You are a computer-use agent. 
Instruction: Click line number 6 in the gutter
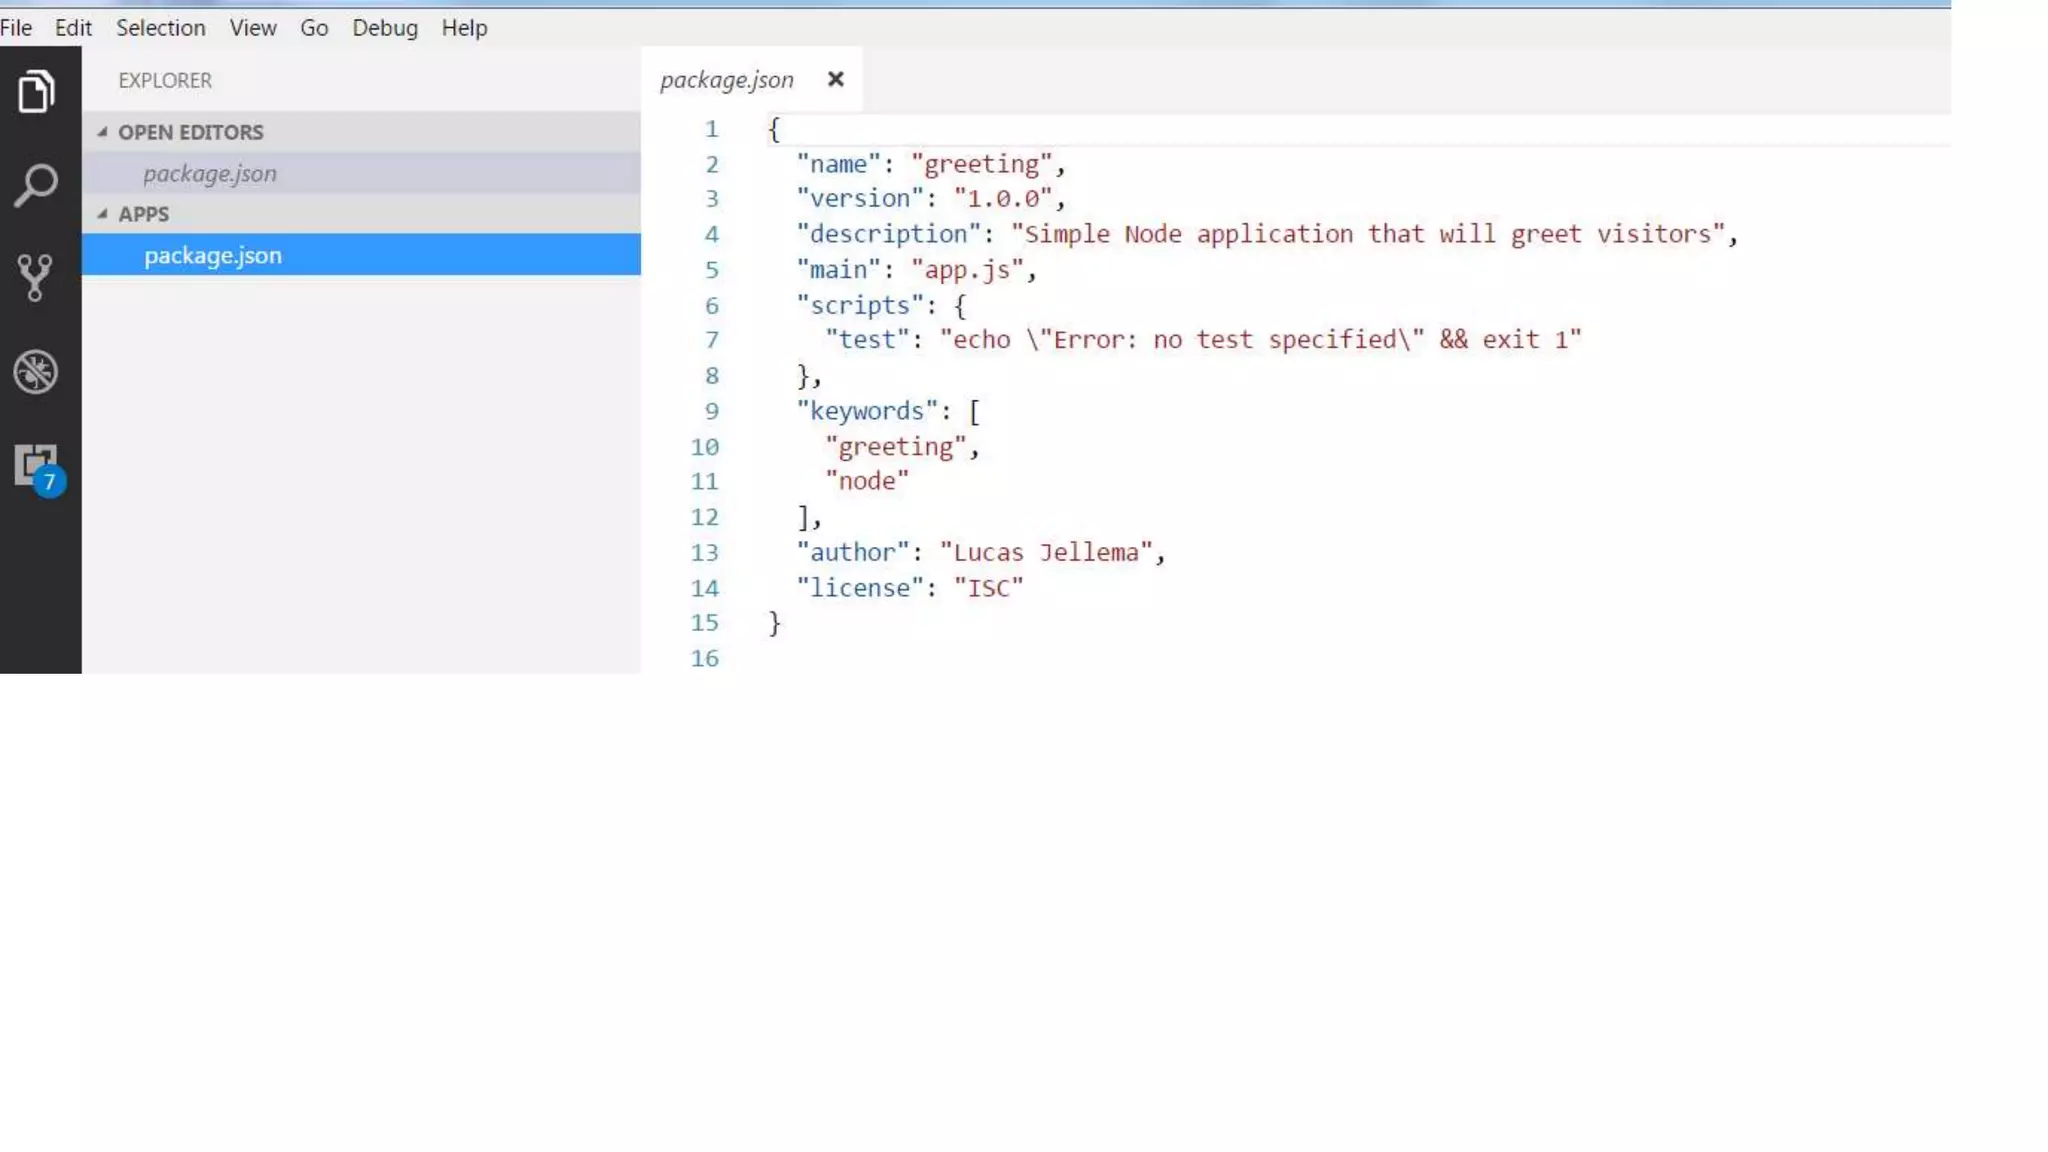(x=711, y=306)
